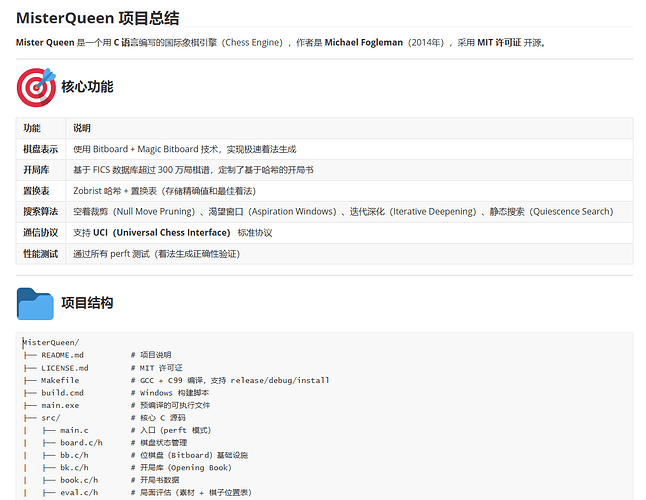The image size is (646, 500).
Task: Select the '置换表' table cell
Action: point(41,191)
